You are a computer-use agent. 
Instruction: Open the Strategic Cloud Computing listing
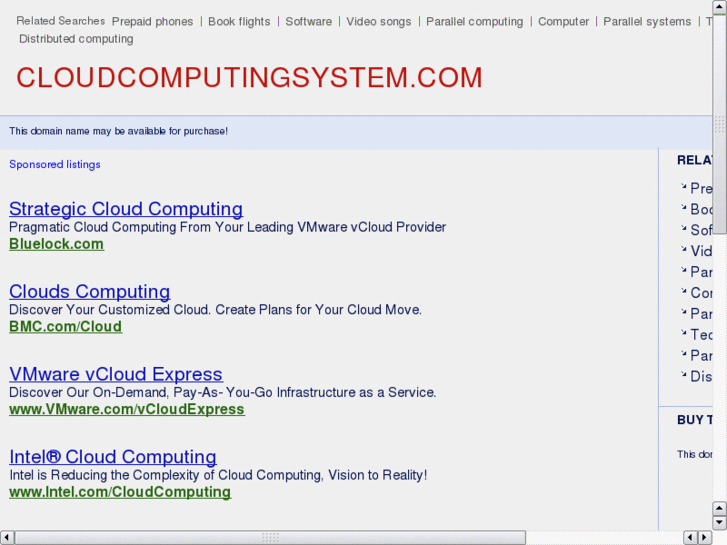pyautogui.click(x=126, y=209)
